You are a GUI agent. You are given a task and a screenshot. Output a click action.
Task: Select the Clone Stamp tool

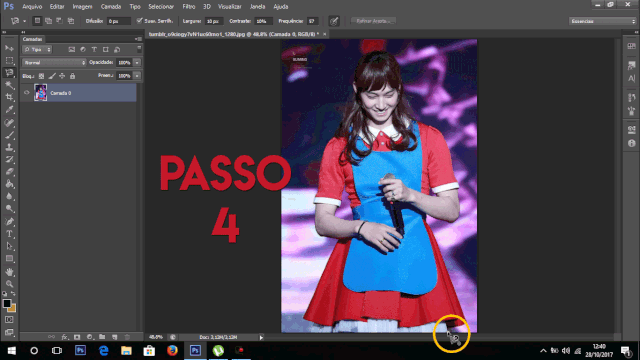[x=9, y=147]
